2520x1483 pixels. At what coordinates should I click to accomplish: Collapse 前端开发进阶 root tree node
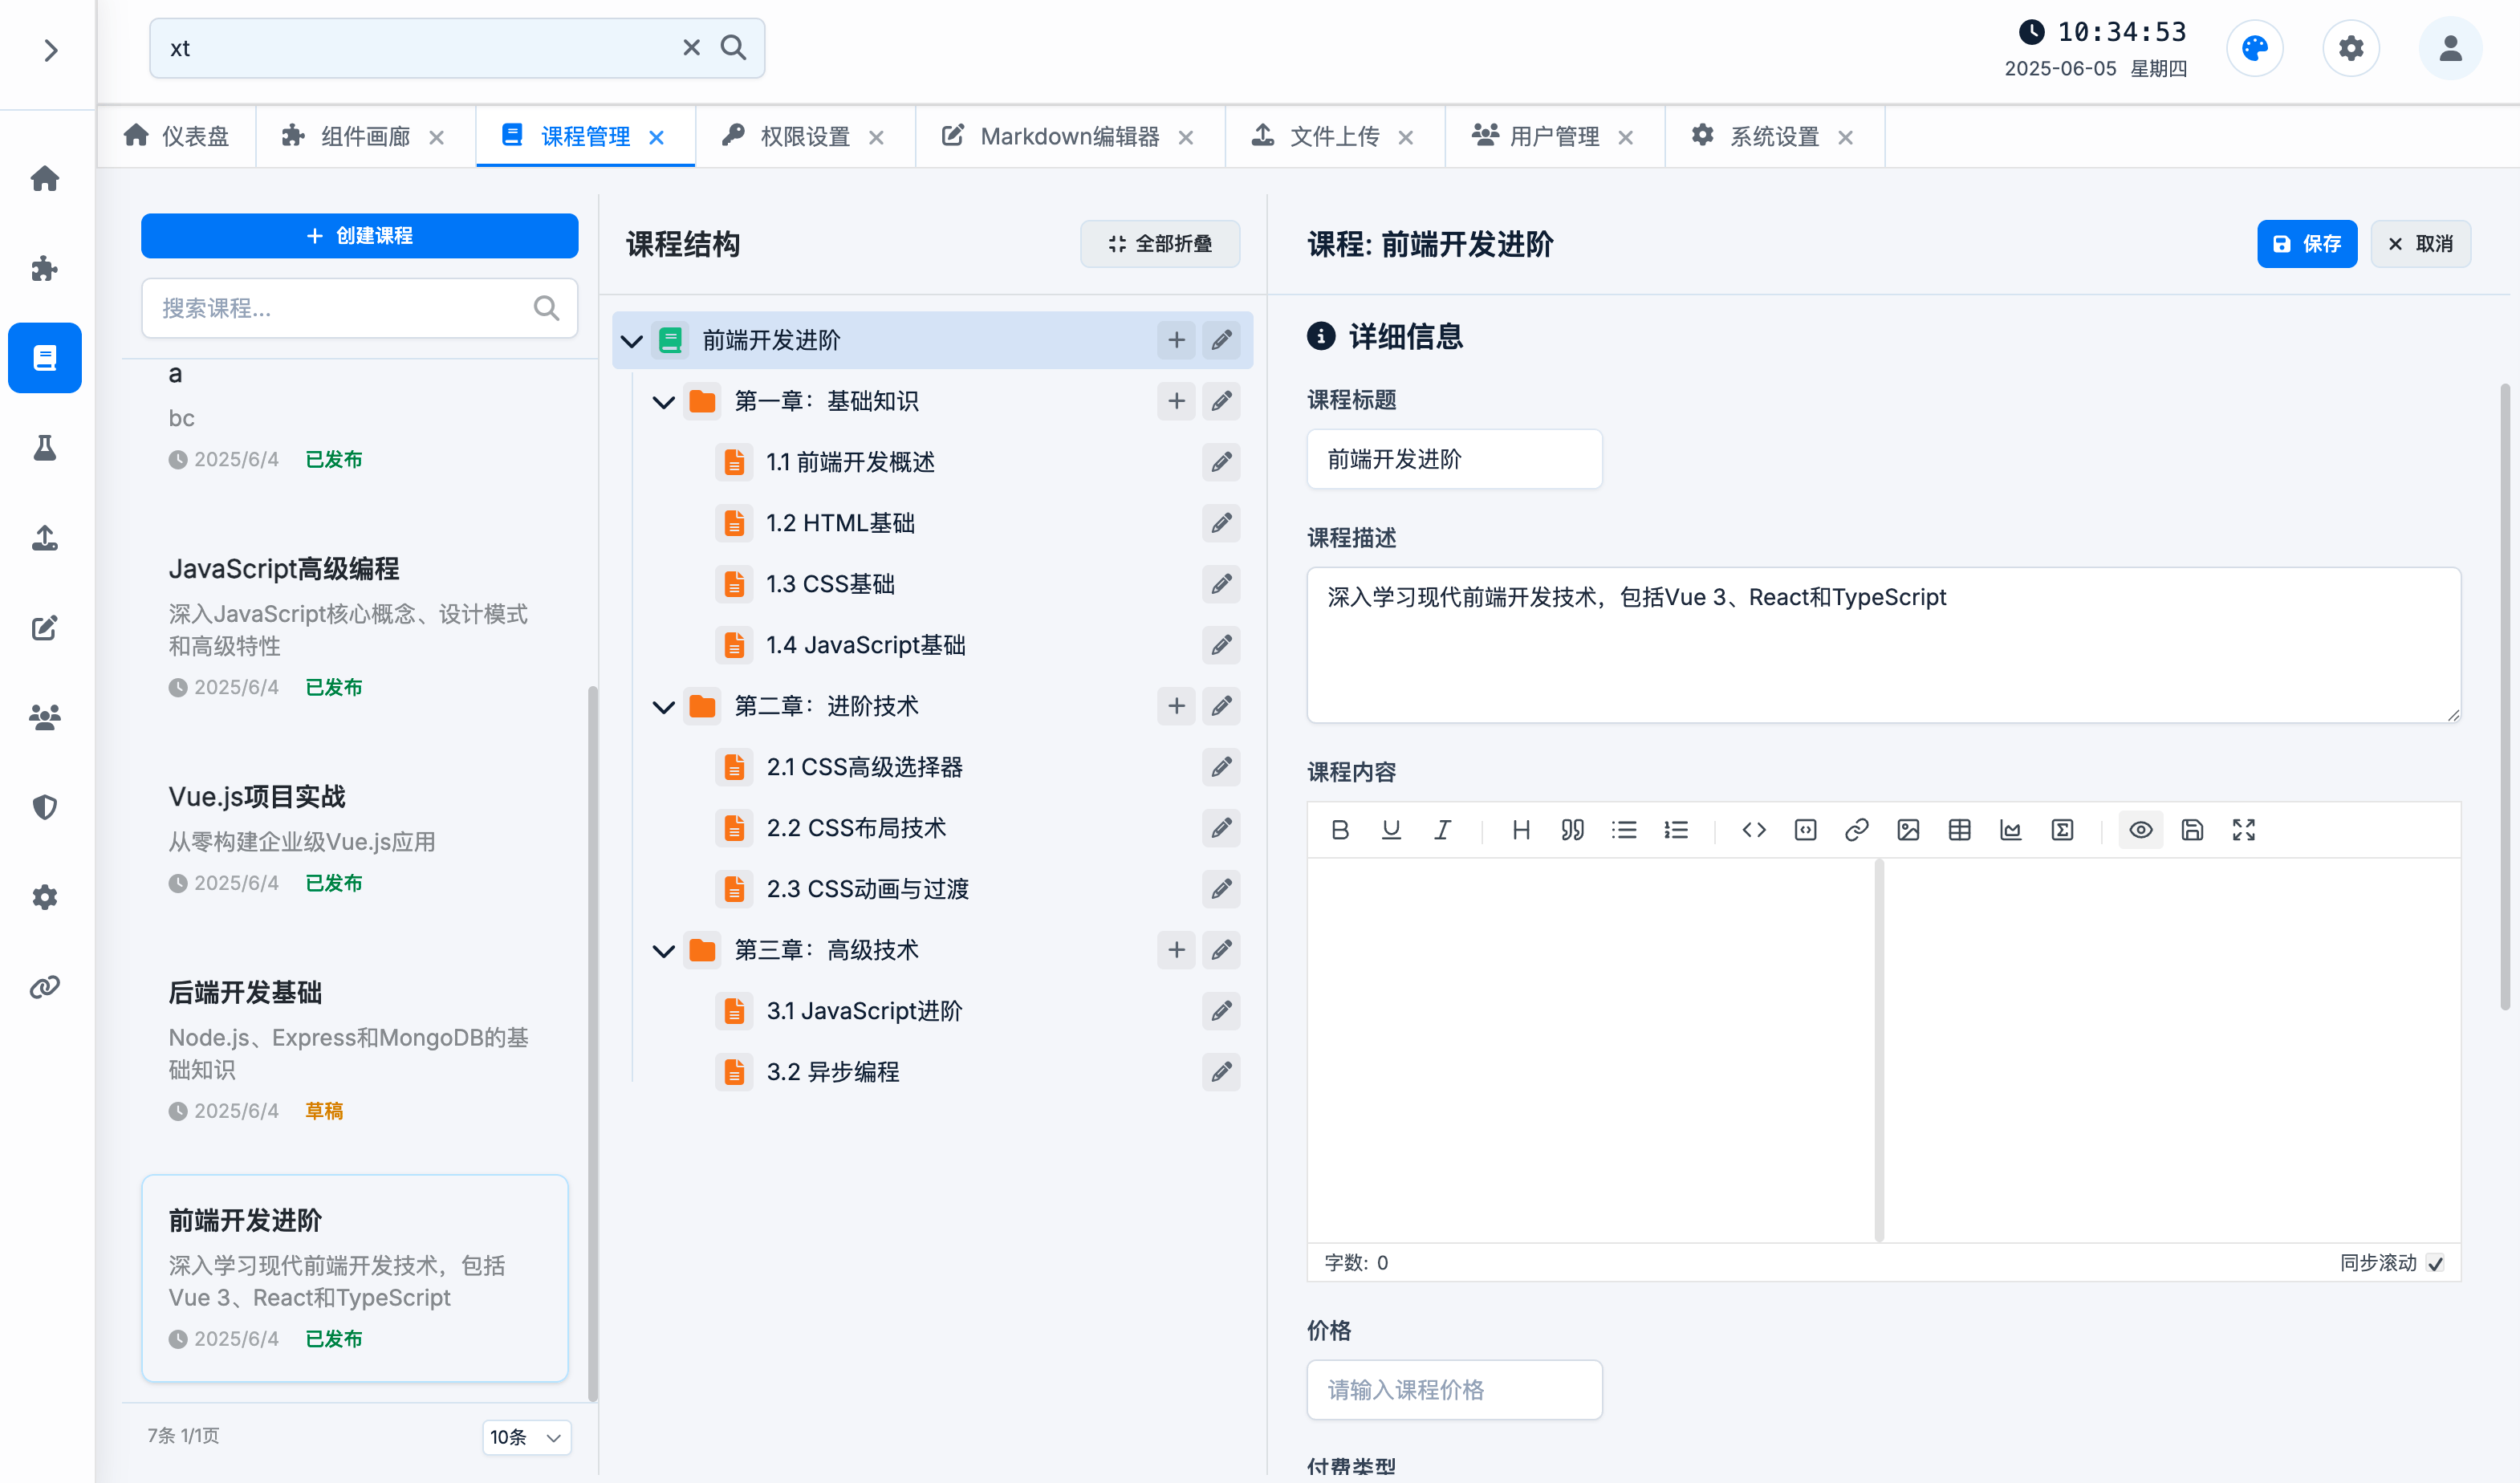(631, 341)
